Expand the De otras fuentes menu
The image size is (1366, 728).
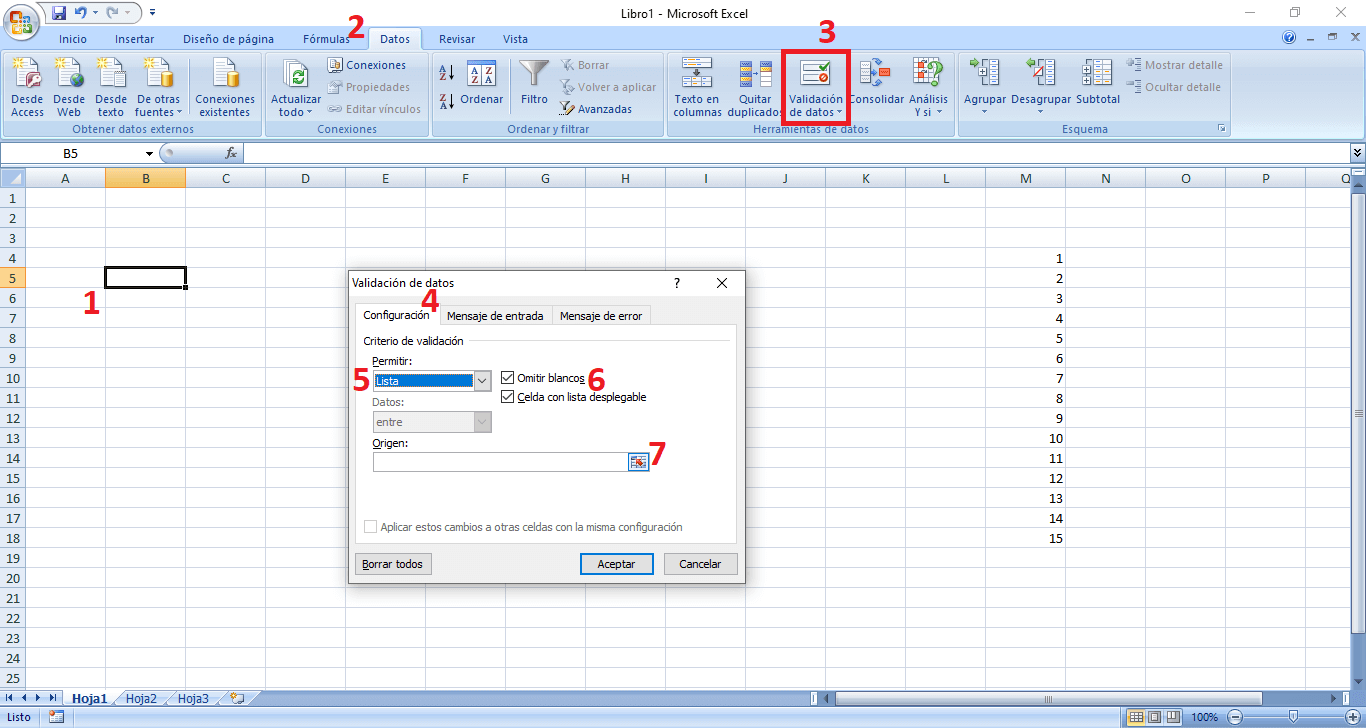pos(158,105)
